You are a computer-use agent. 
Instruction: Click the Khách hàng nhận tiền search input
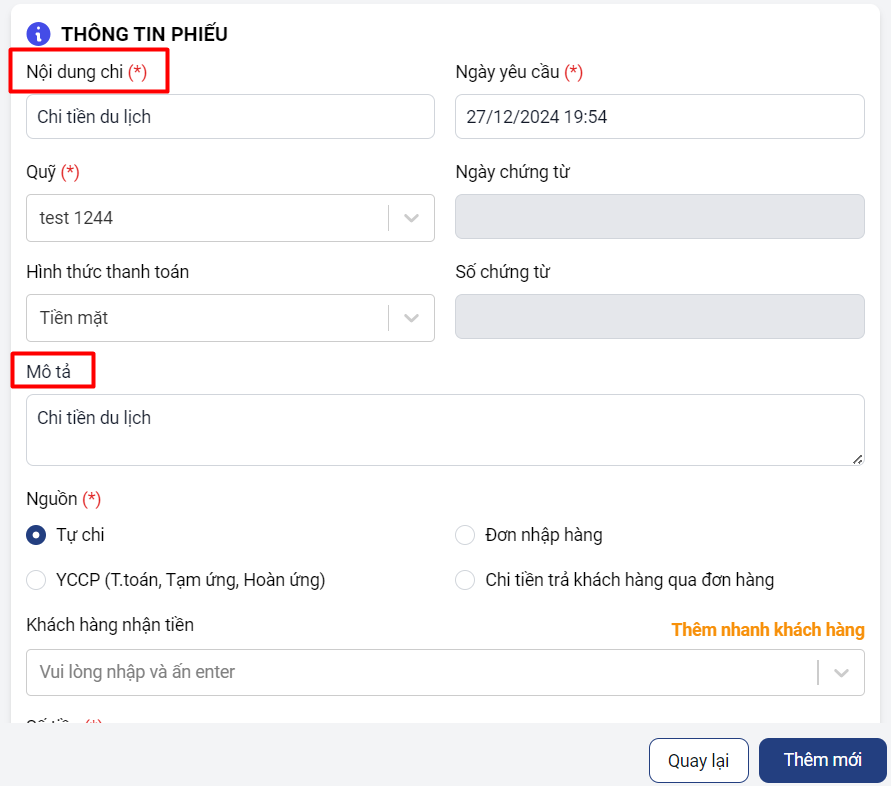420,672
